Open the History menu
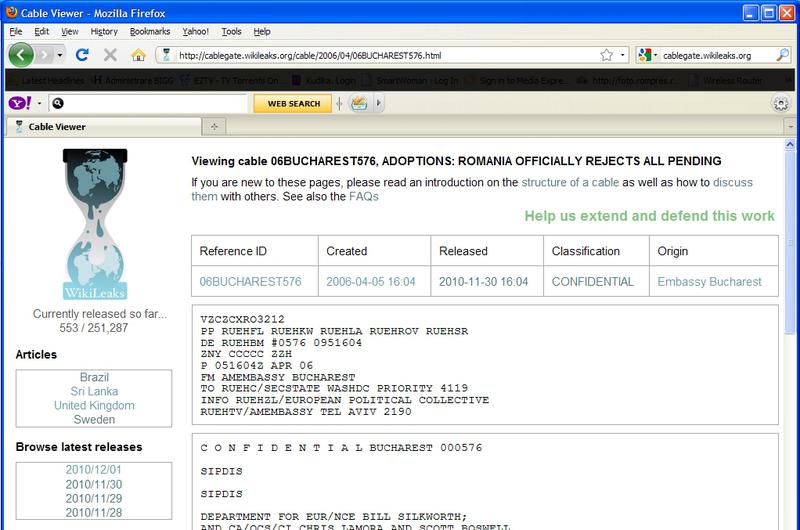This screenshot has width=800, height=530. pos(104,32)
